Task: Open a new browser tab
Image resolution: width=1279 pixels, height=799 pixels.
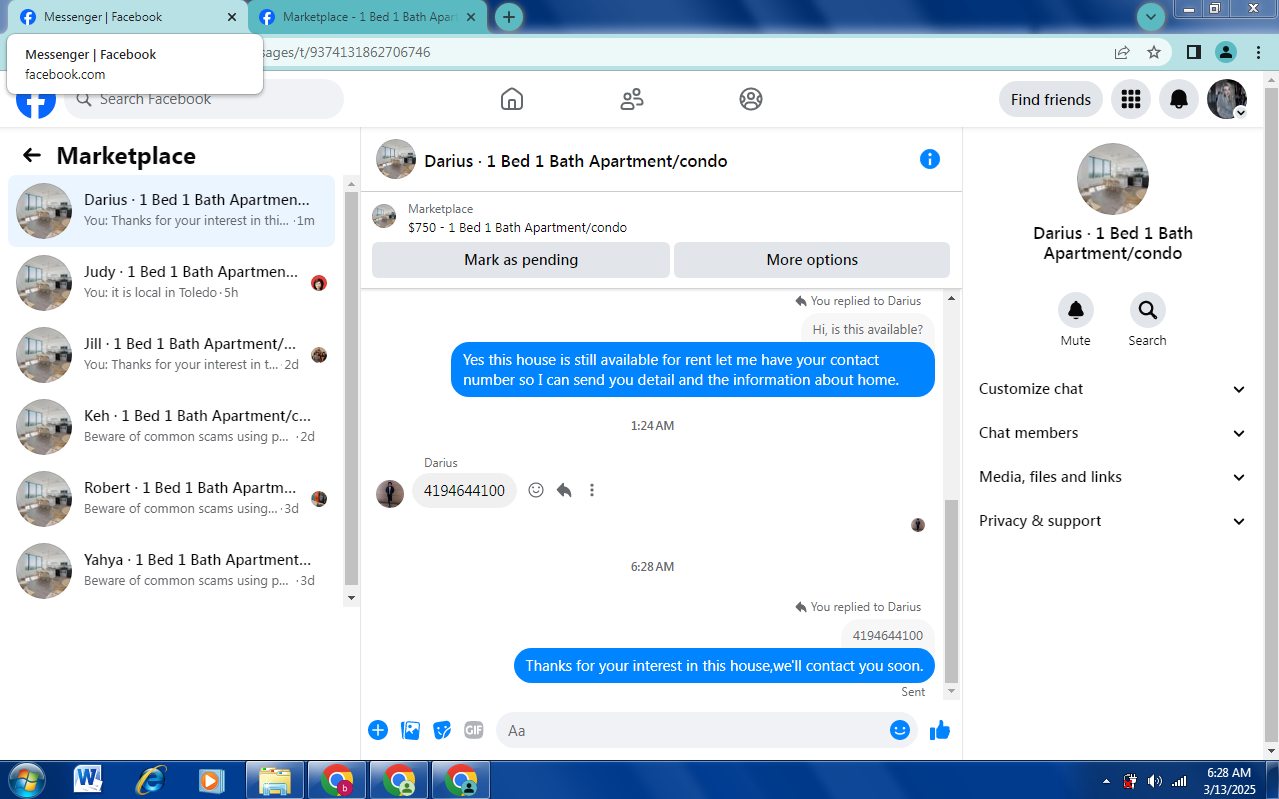Action: click(x=509, y=17)
